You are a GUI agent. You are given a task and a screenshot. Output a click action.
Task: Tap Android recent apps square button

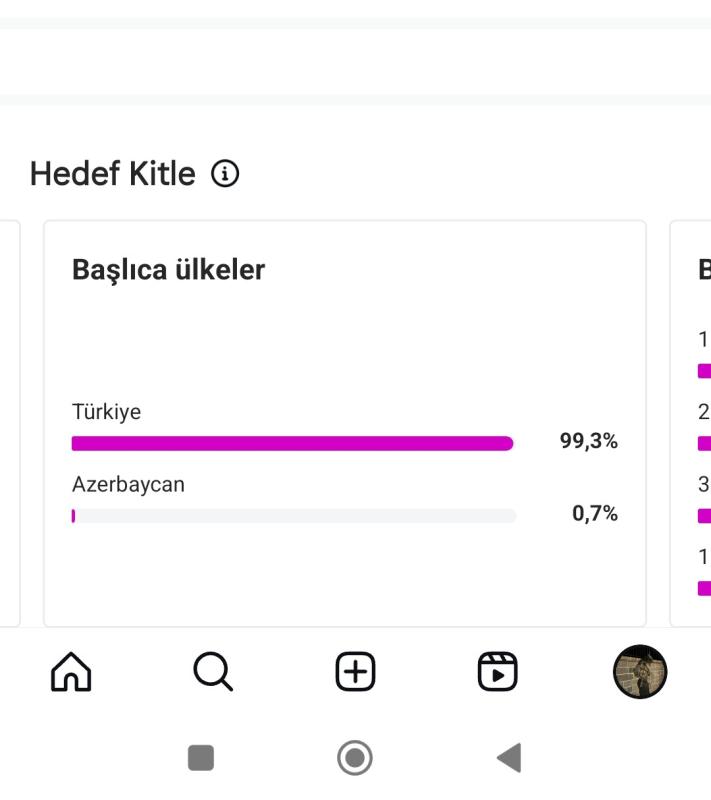(201, 758)
